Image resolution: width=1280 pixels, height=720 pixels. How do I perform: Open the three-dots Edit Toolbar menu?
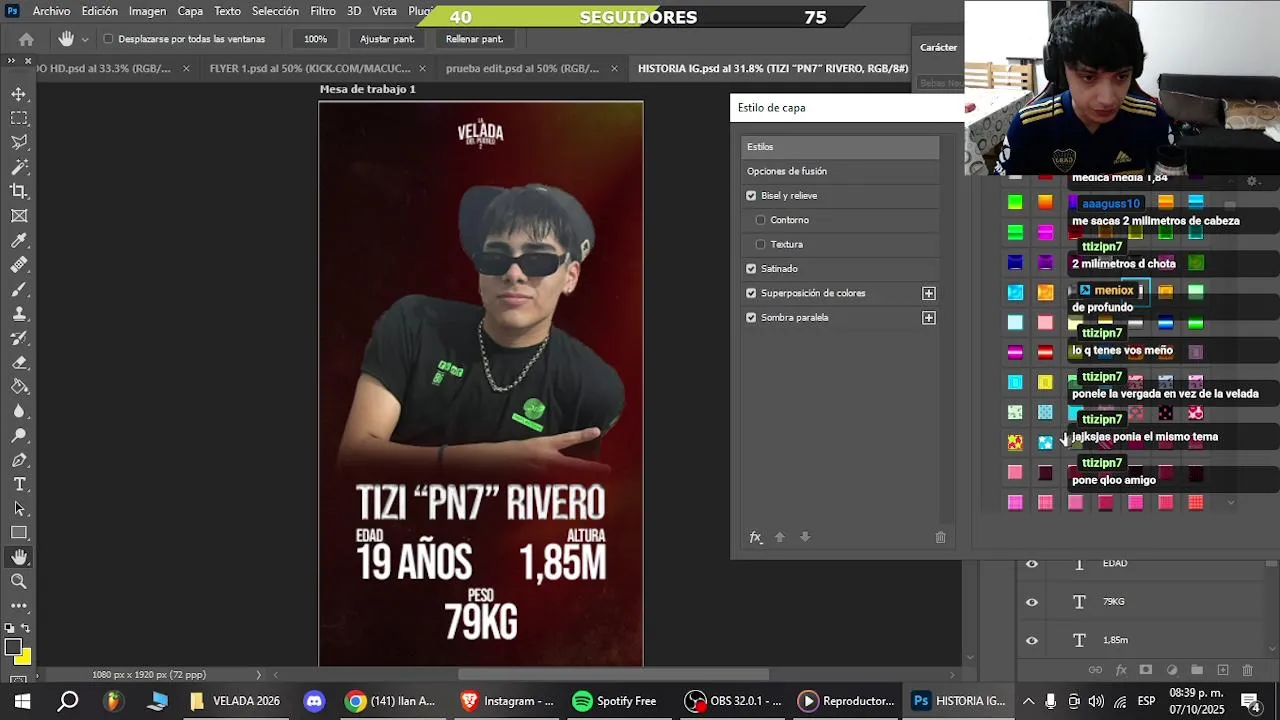pos(19,605)
